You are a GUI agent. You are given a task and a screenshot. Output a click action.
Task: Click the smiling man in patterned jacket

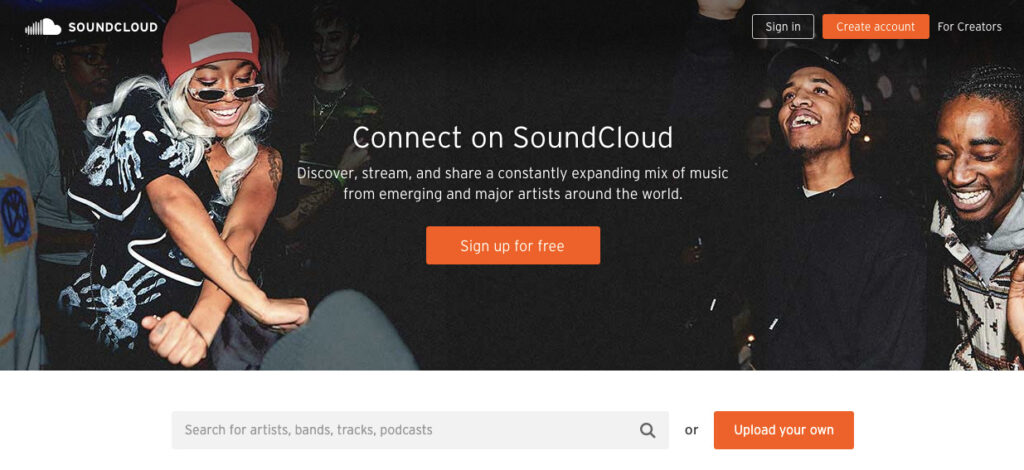pyautogui.click(x=980, y=222)
